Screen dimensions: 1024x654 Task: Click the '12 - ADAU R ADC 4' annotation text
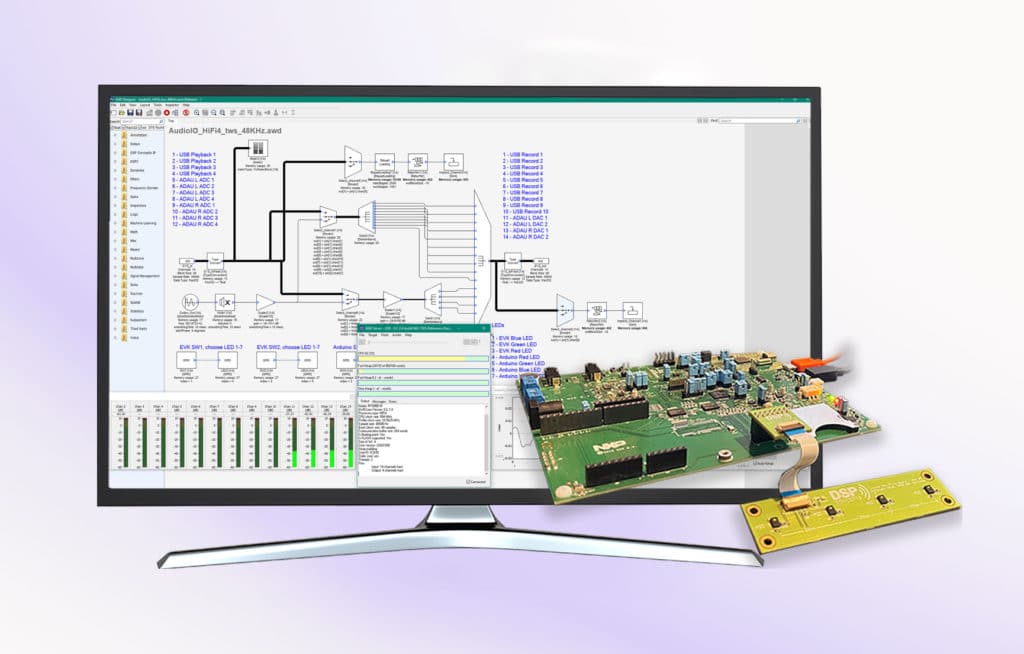click(195, 224)
